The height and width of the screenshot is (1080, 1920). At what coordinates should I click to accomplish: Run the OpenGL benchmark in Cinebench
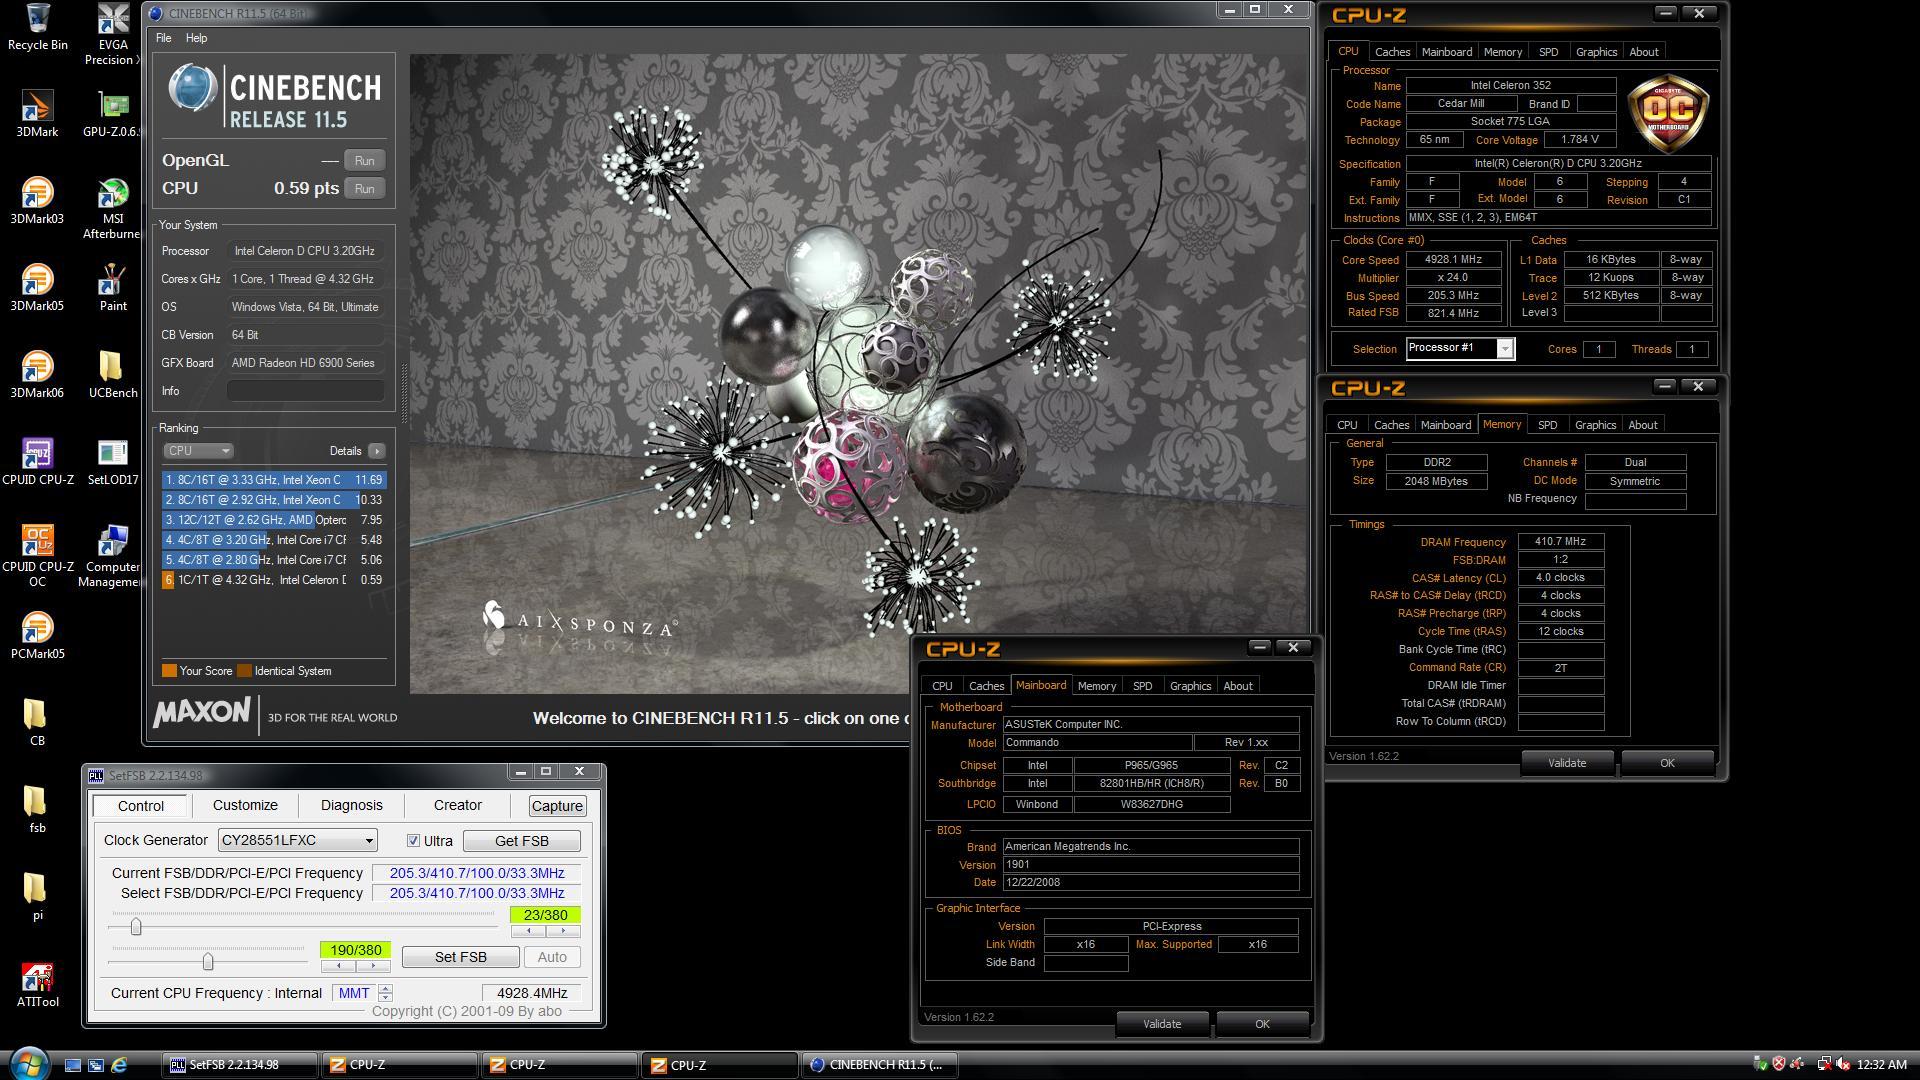(x=364, y=161)
